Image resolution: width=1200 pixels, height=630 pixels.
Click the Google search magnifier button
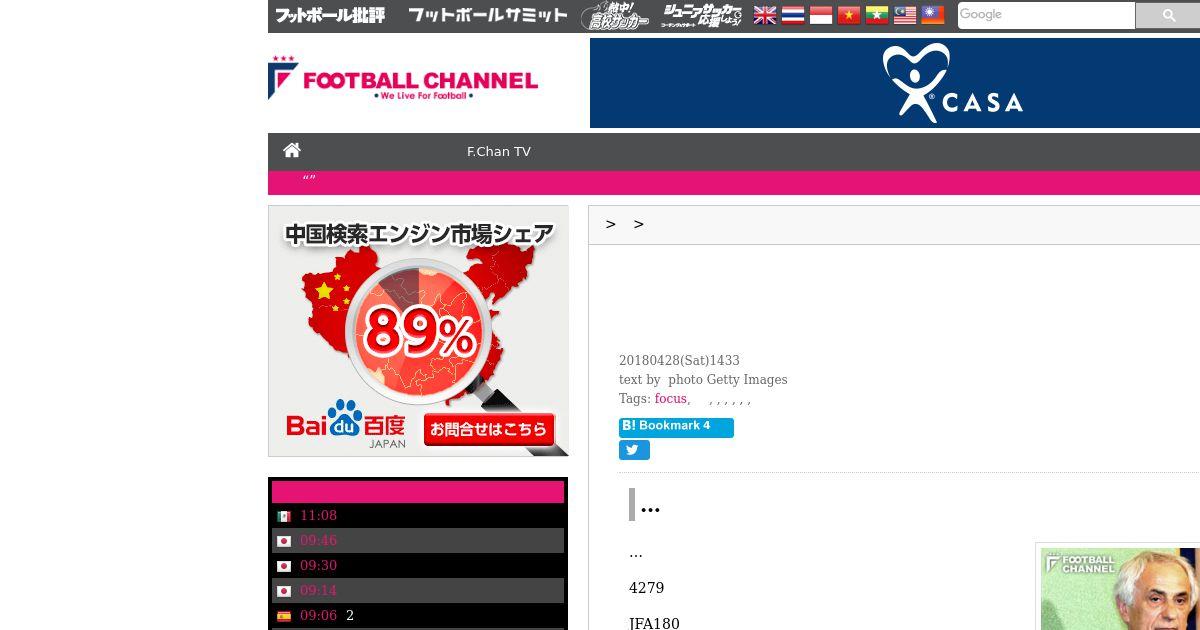pyautogui.click(x=1168, y=15)
